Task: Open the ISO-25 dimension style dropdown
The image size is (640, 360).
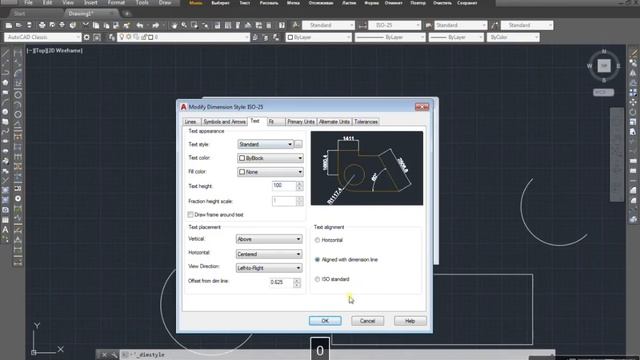Action: click(394, 25)
